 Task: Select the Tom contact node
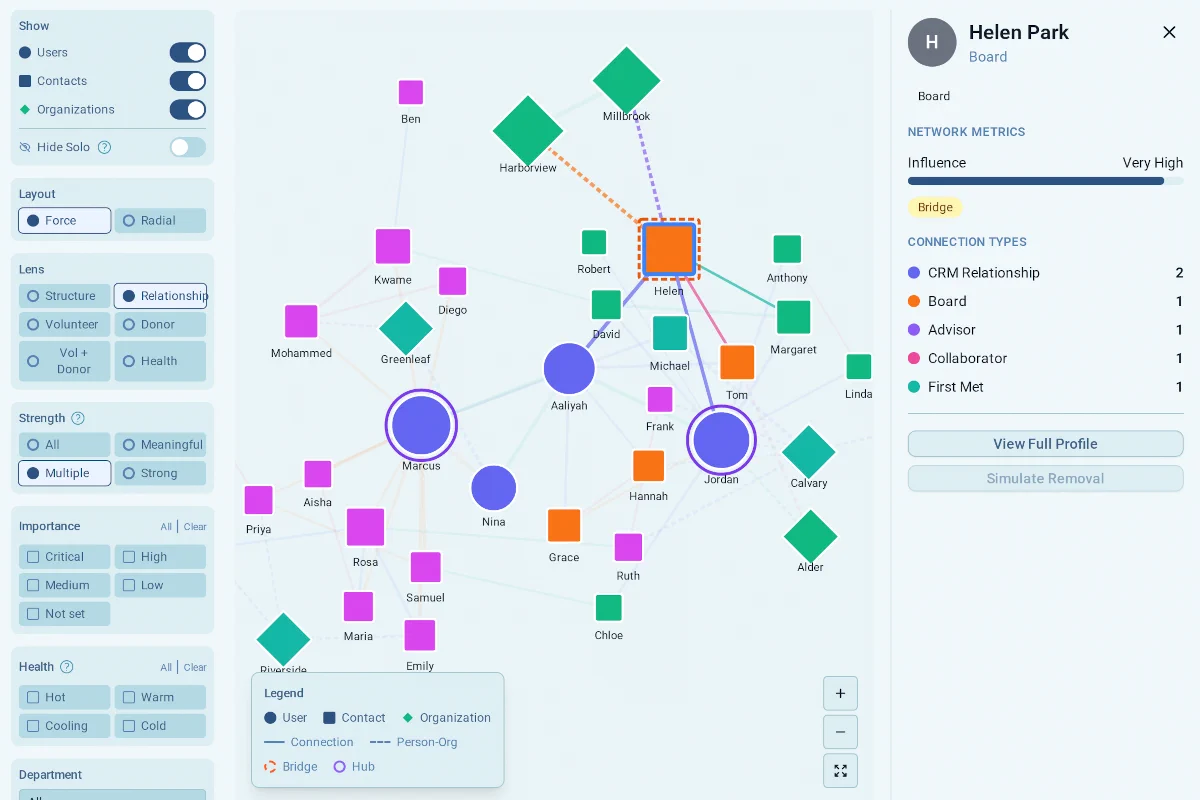[x=737, y=362]
